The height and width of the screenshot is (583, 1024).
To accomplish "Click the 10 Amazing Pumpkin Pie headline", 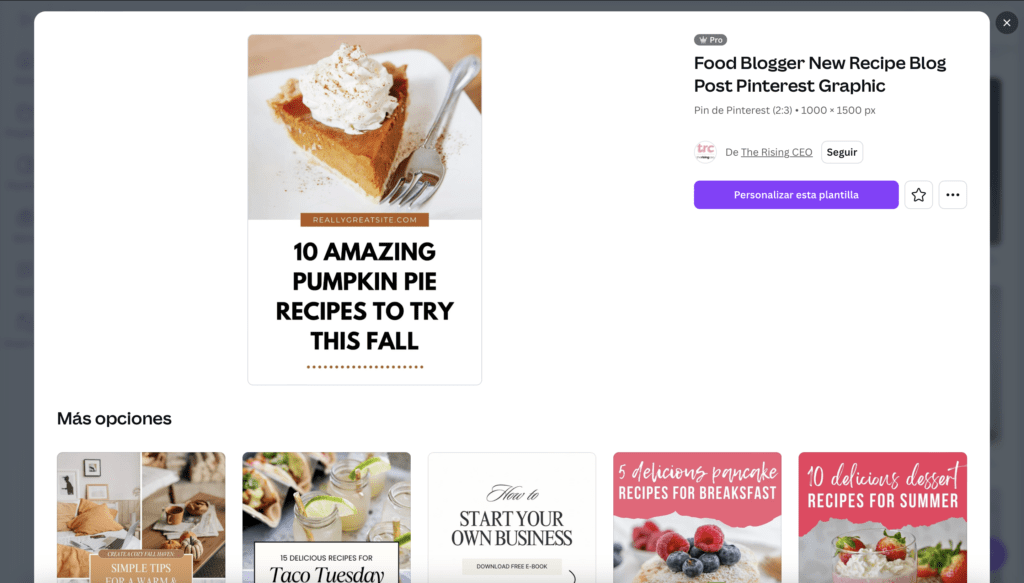I will (x=364, y=296).
